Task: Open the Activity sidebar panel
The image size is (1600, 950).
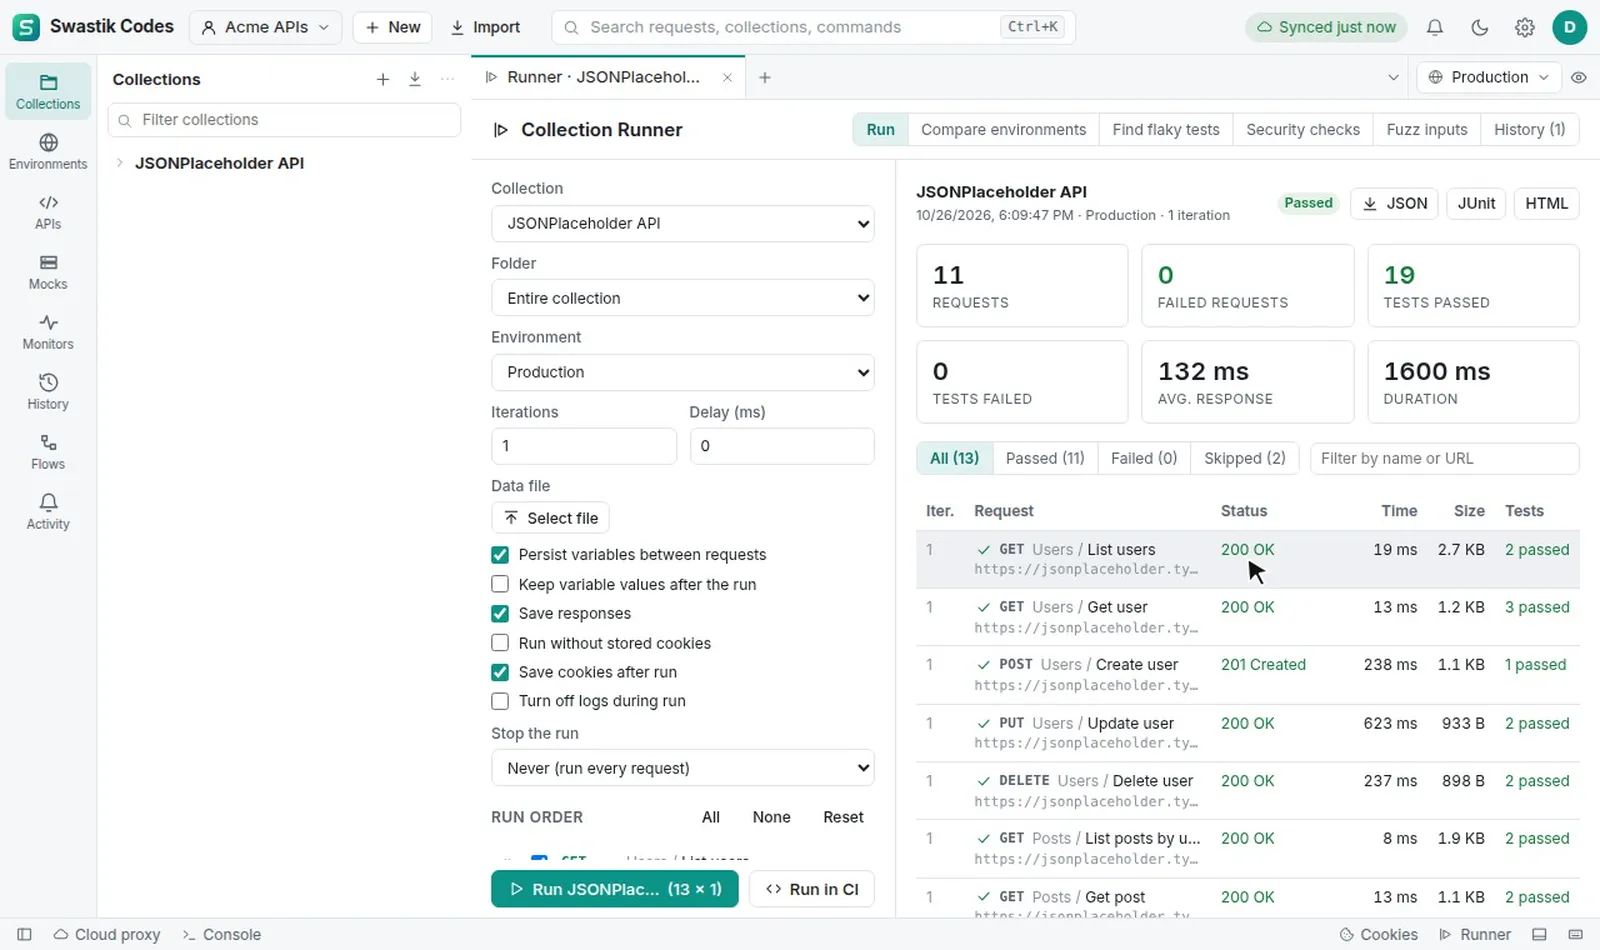Action: pyautogui.click(x=48, y=512)
